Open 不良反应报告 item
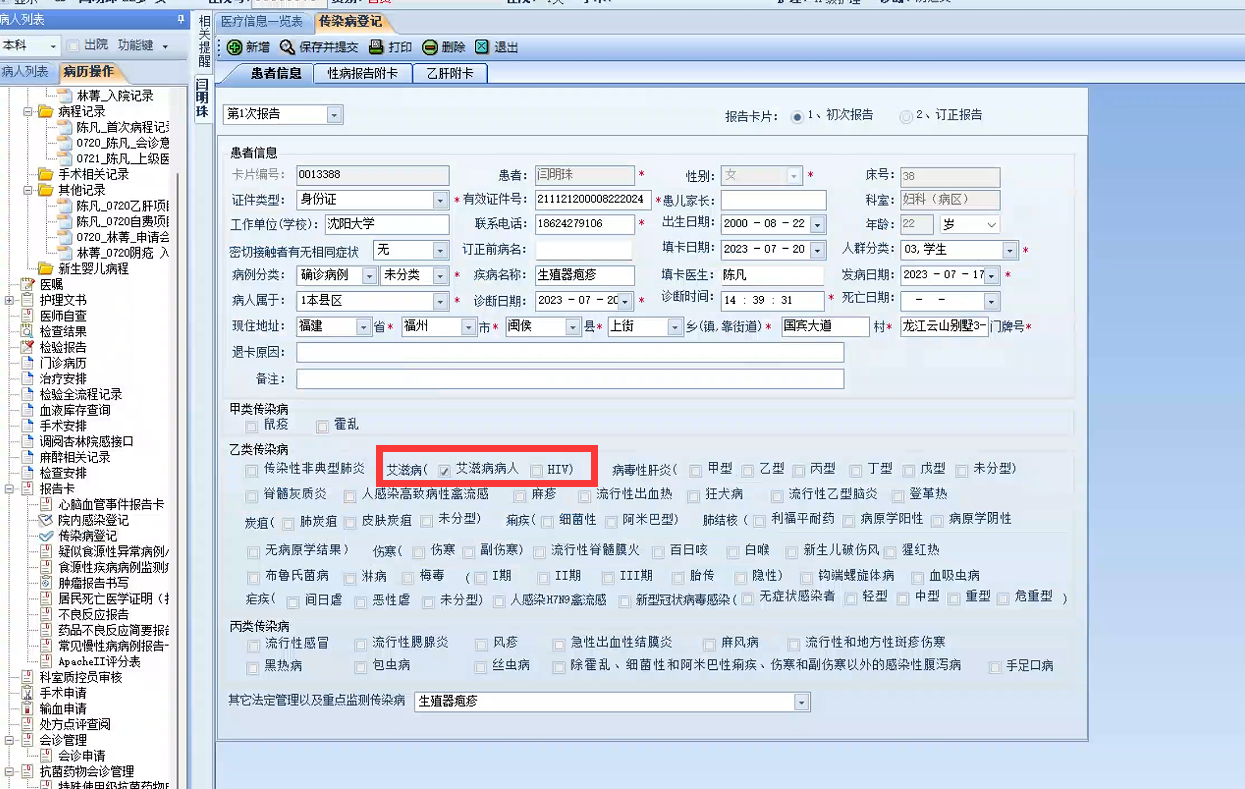 pyautogui.click(x=93, y=614)
